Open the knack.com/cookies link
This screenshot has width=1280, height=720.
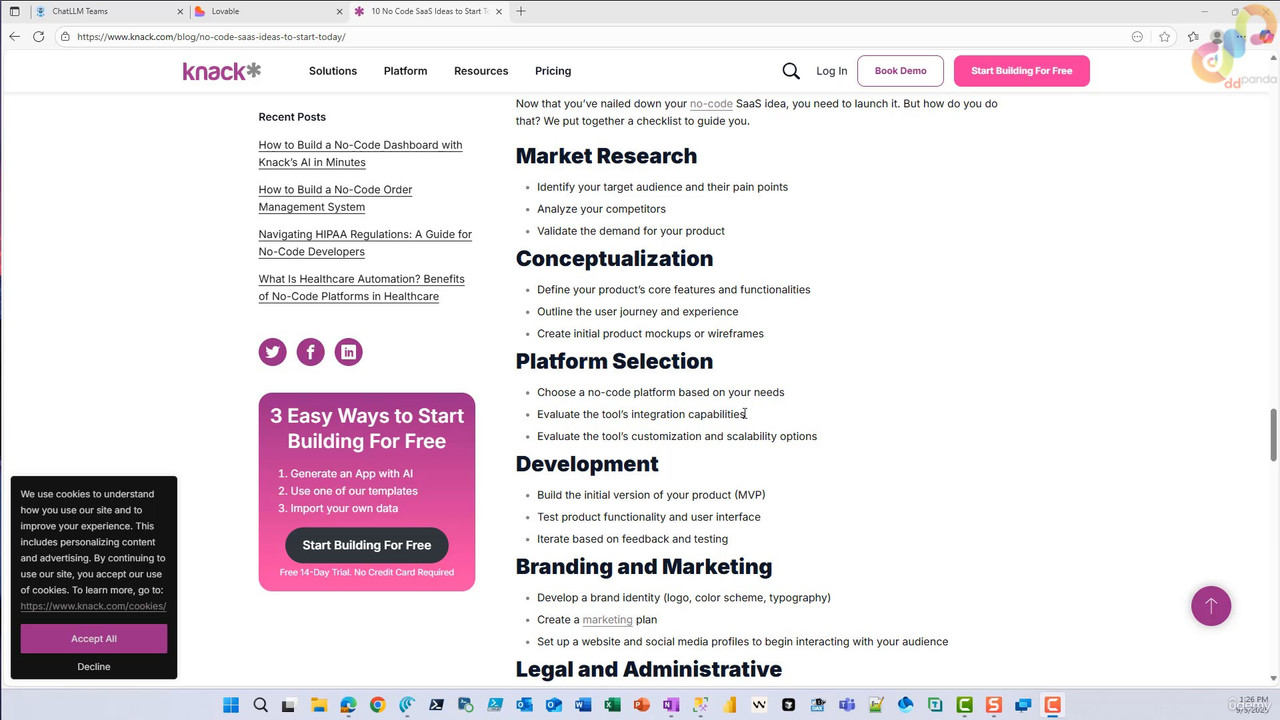pos(93,606)
